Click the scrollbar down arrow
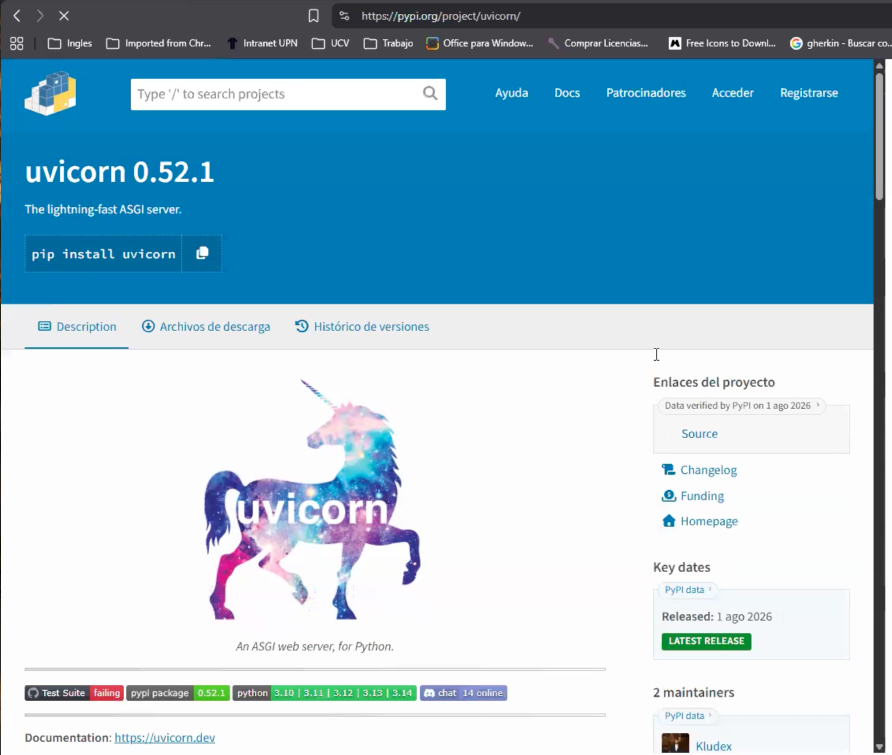The image size is (892, 755). coord(879,747)
